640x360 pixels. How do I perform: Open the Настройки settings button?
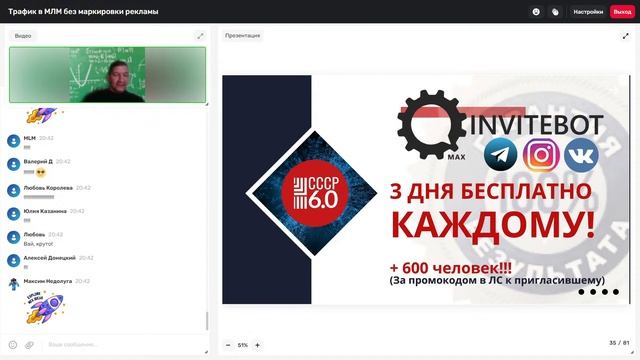pos(588,12)
